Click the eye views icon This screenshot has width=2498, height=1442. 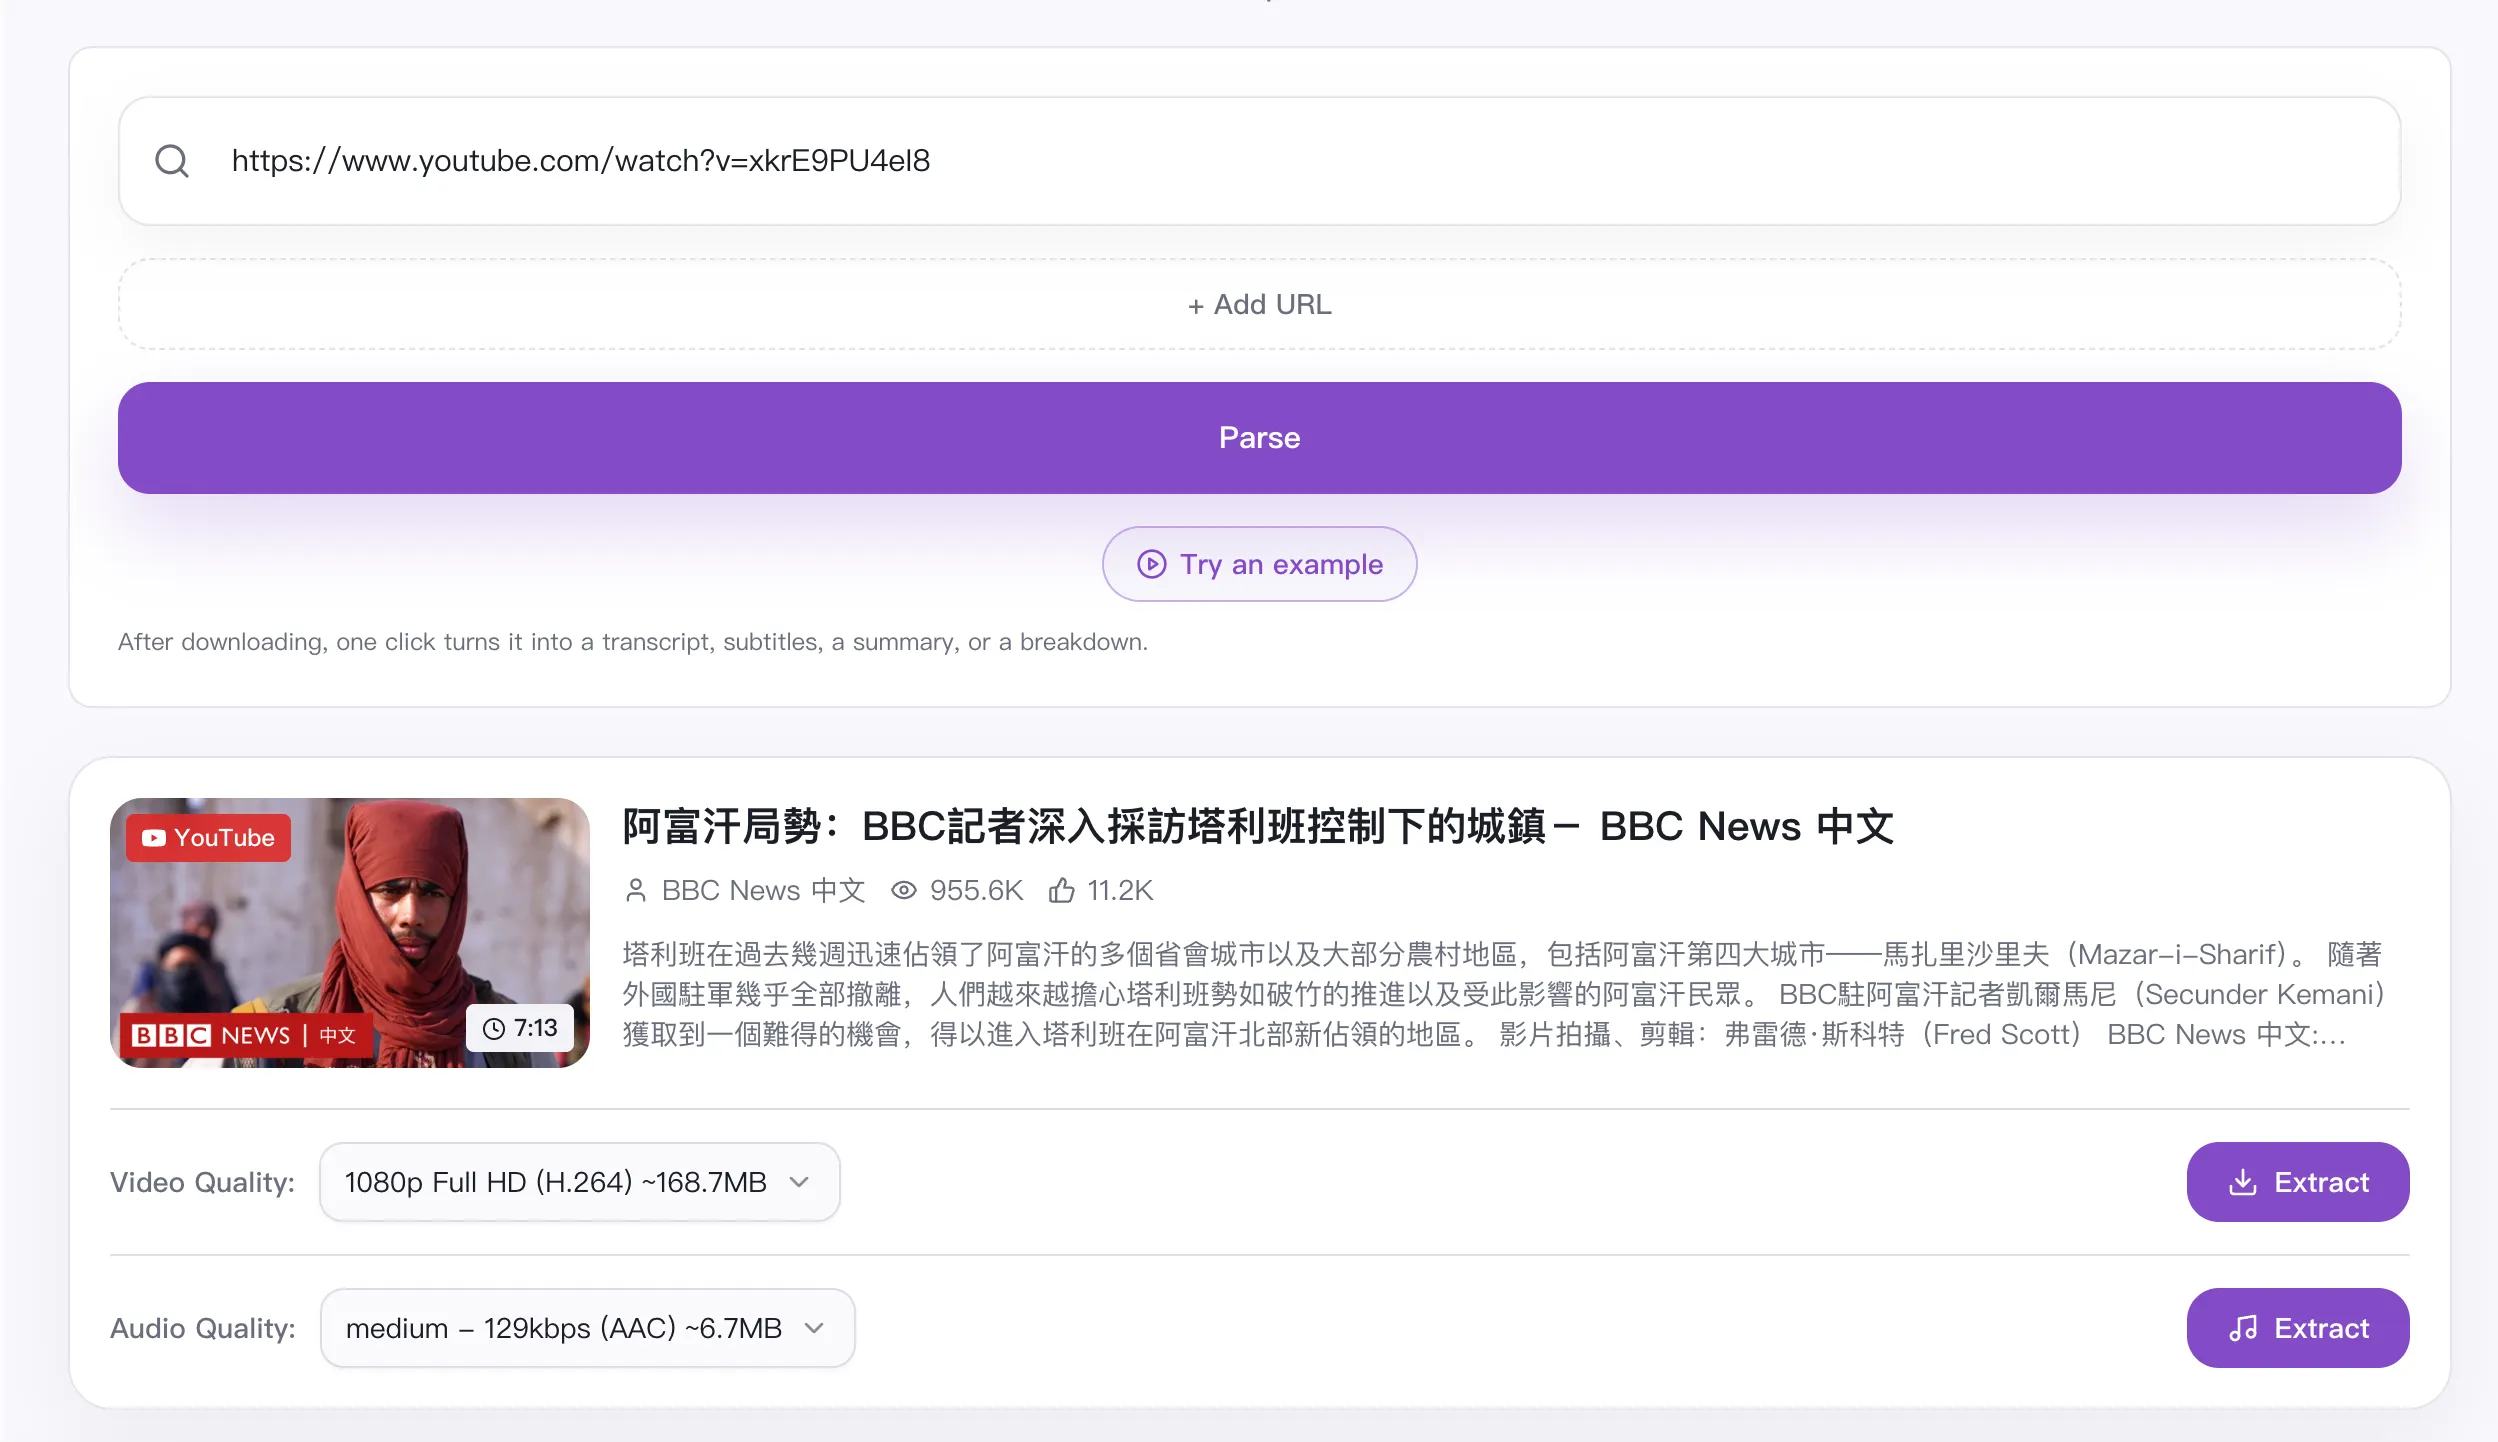coord(904,890)
